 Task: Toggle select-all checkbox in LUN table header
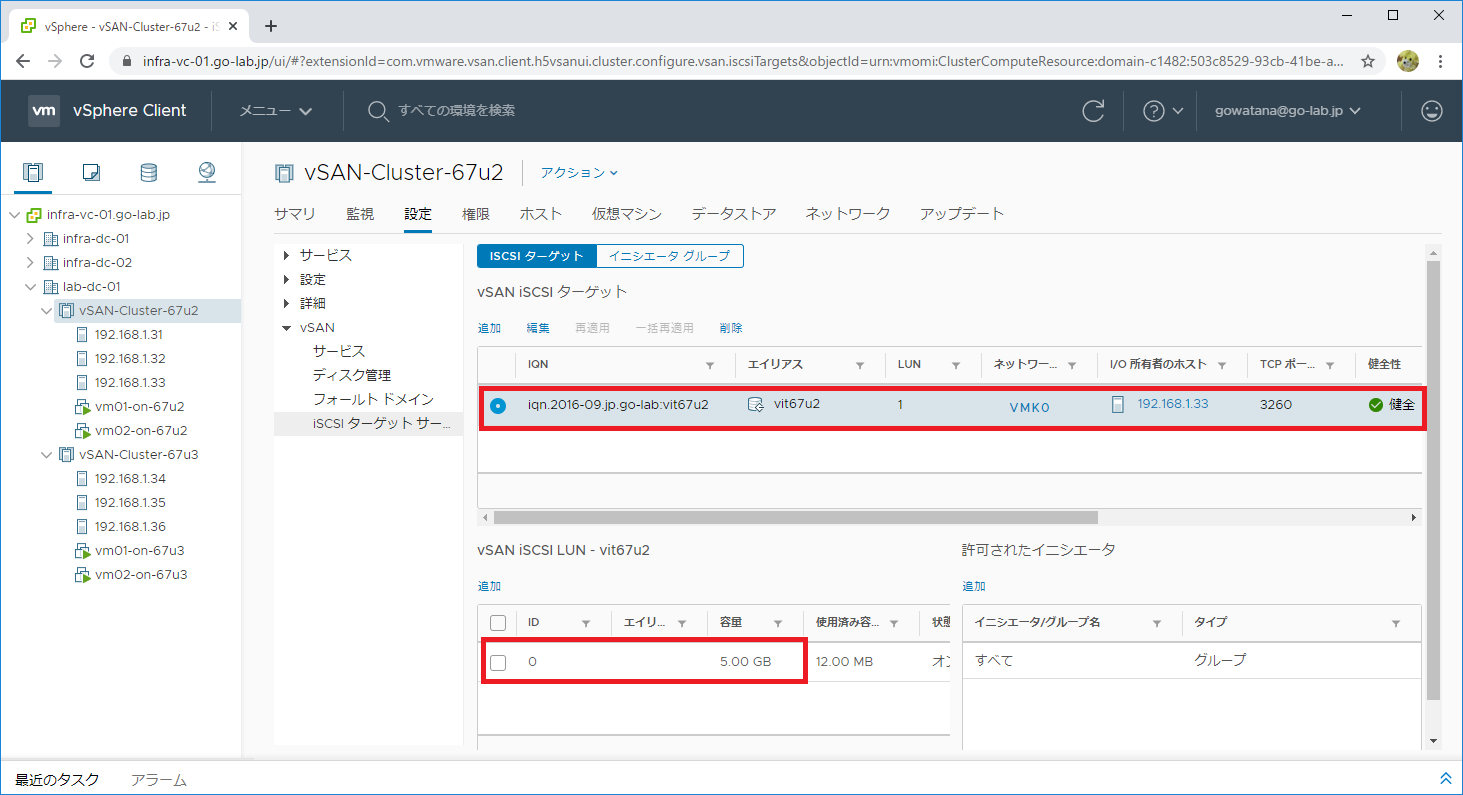pos(498,623)
